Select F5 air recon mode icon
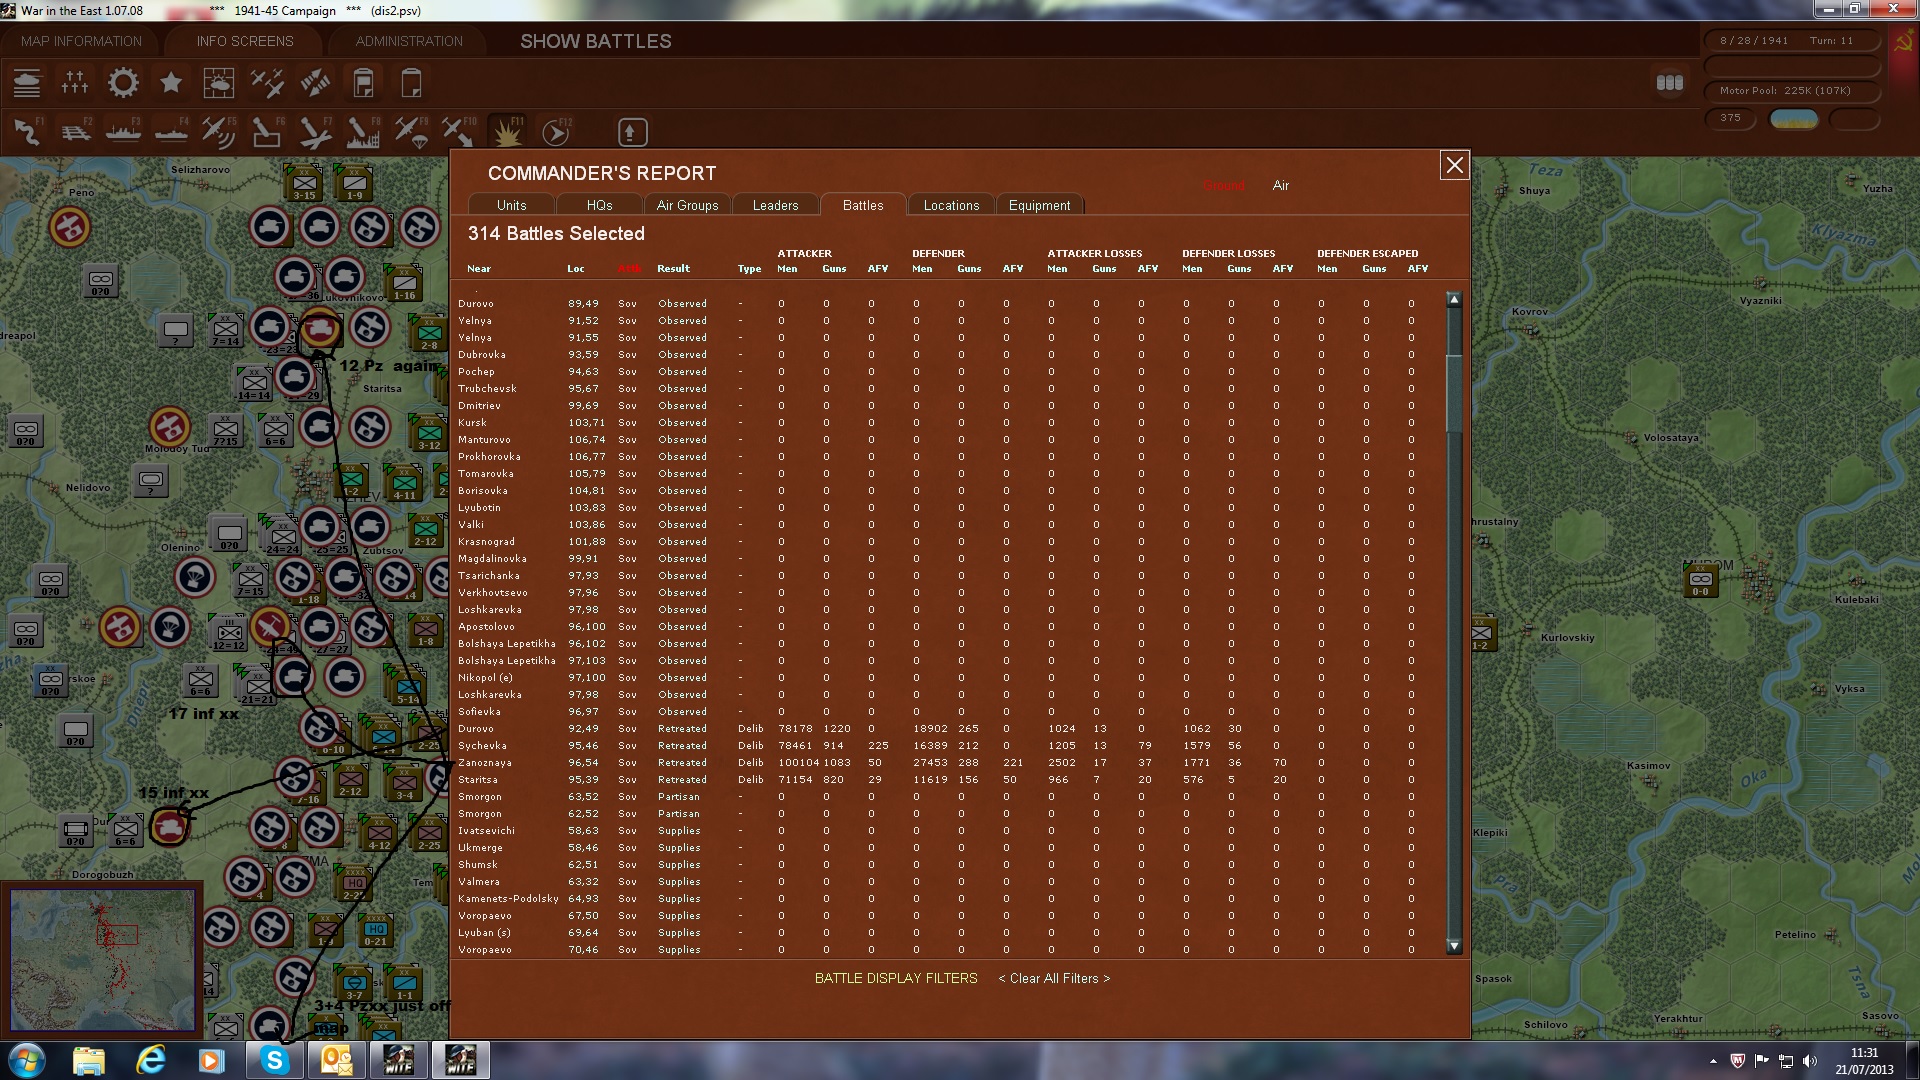 219,132
